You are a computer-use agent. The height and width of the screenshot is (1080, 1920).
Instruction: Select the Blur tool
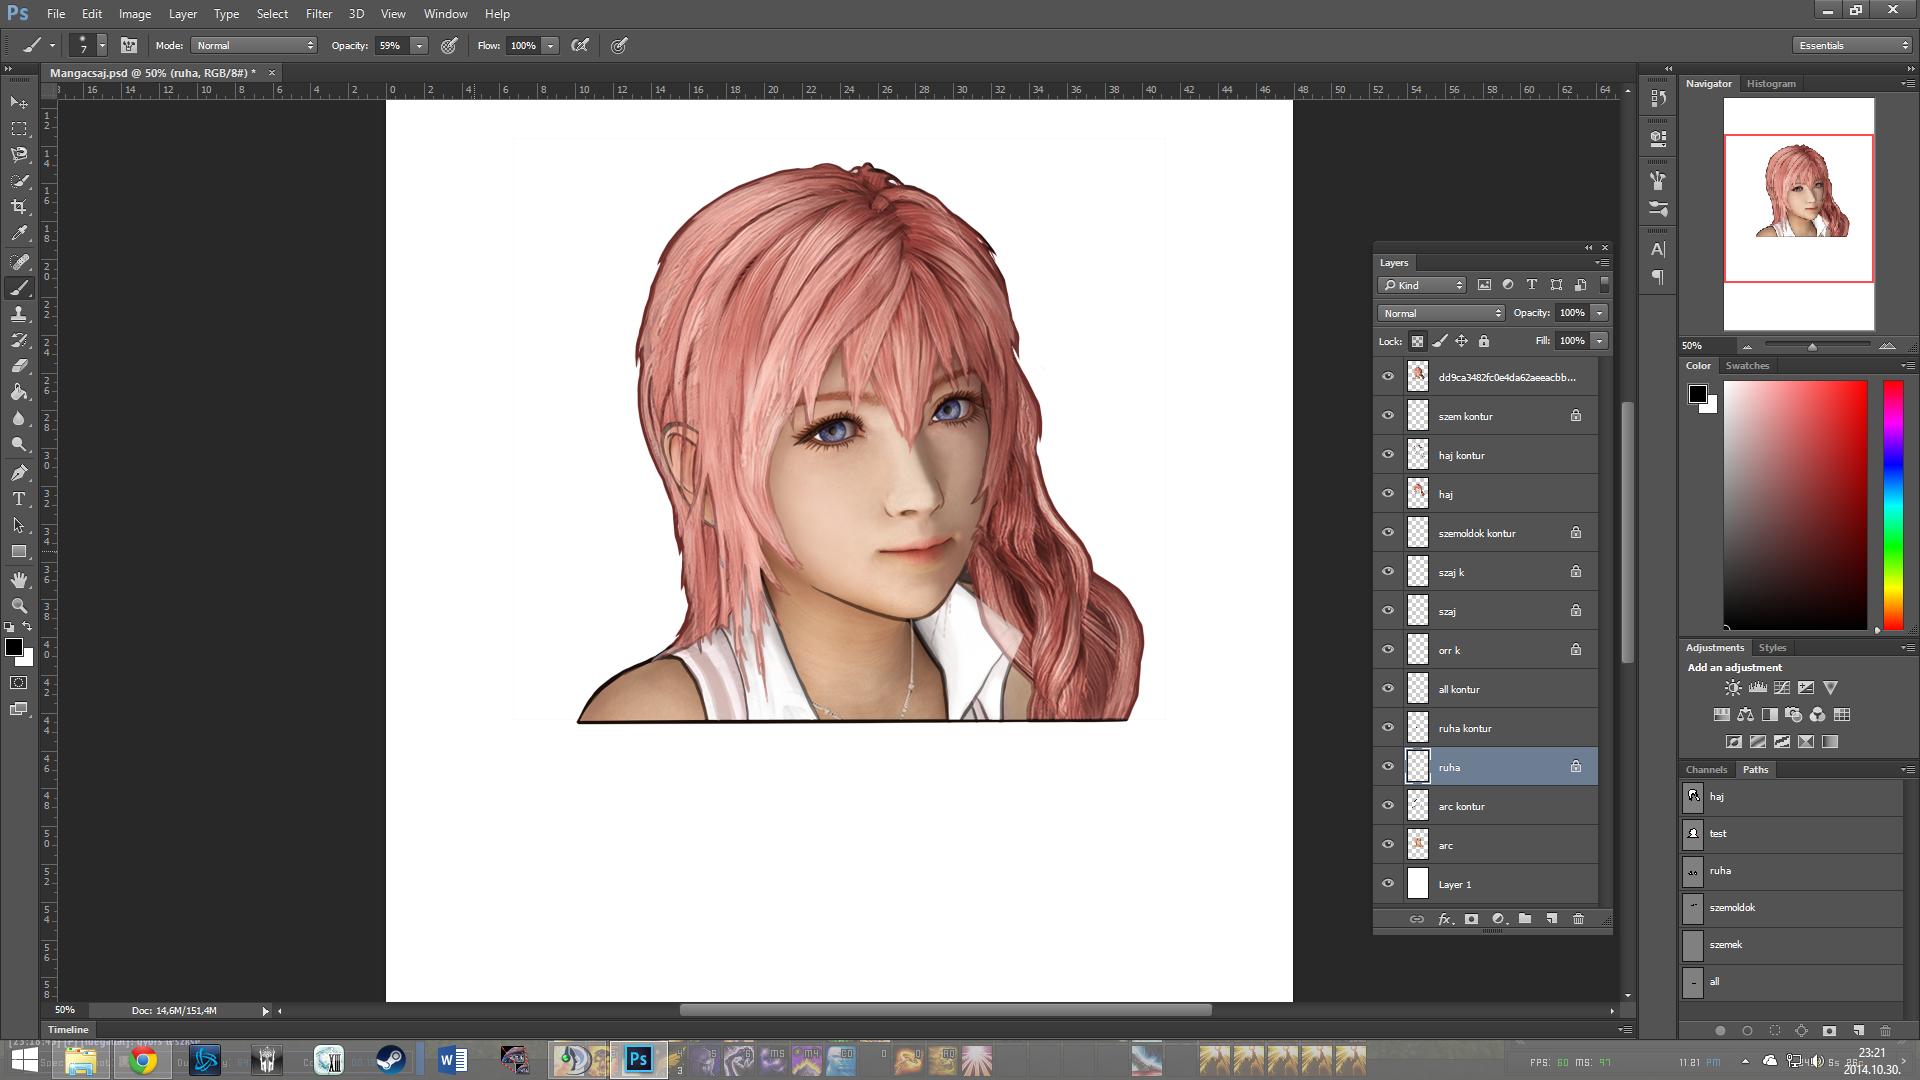pyautogui.click(x=19, y=418)
